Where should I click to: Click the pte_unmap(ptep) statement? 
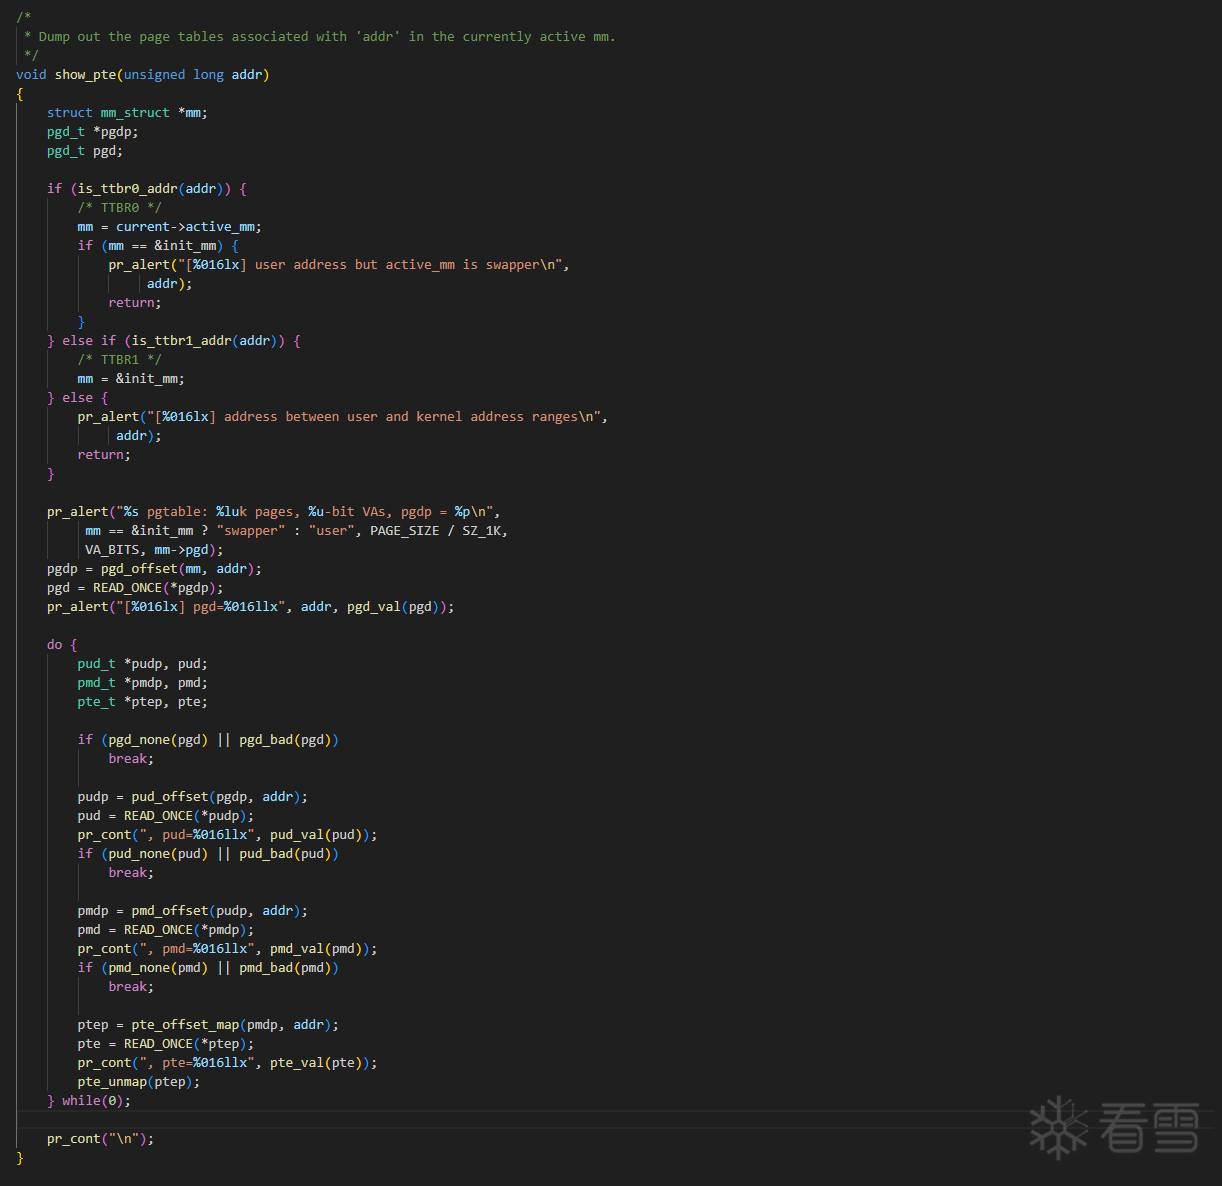tap(138, 1082)
